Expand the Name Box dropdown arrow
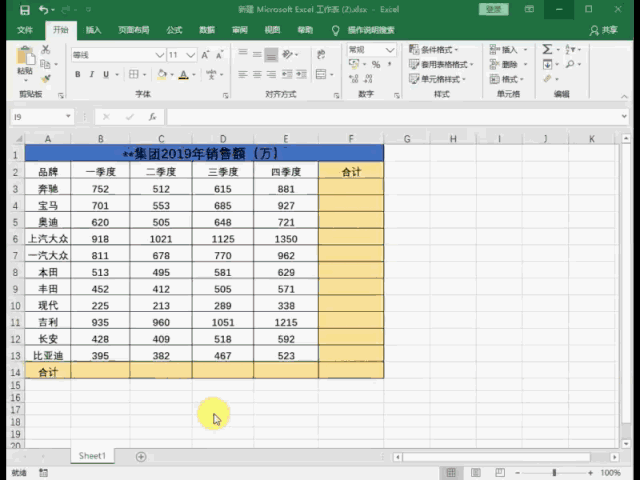 [68, 117]
